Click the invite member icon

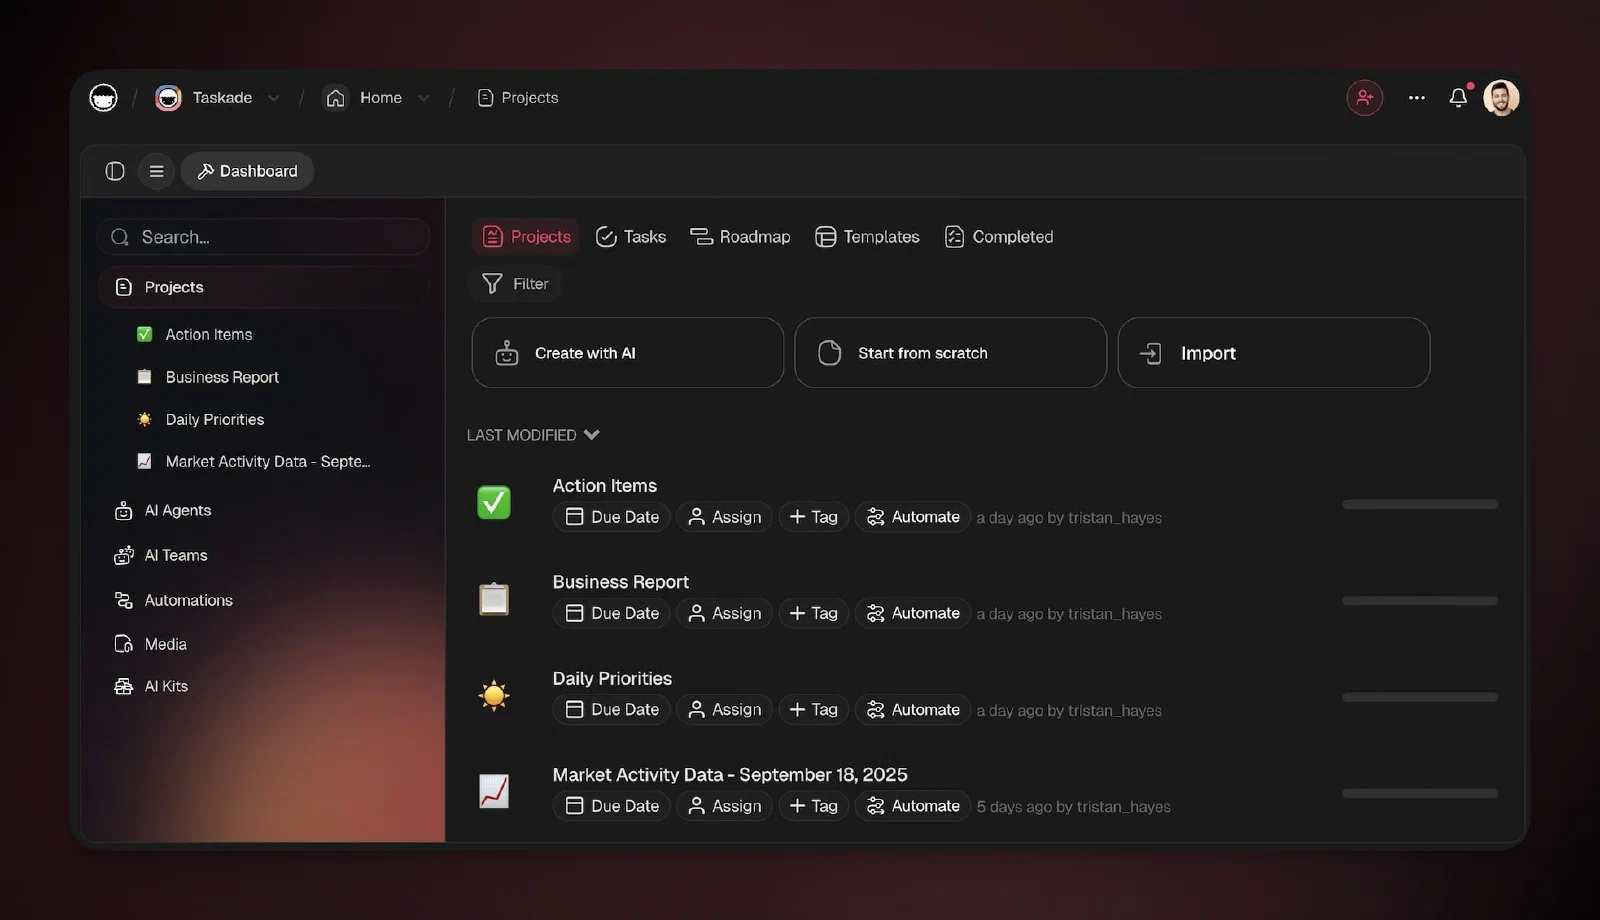pyautogui.click(x=1364, y=98)
